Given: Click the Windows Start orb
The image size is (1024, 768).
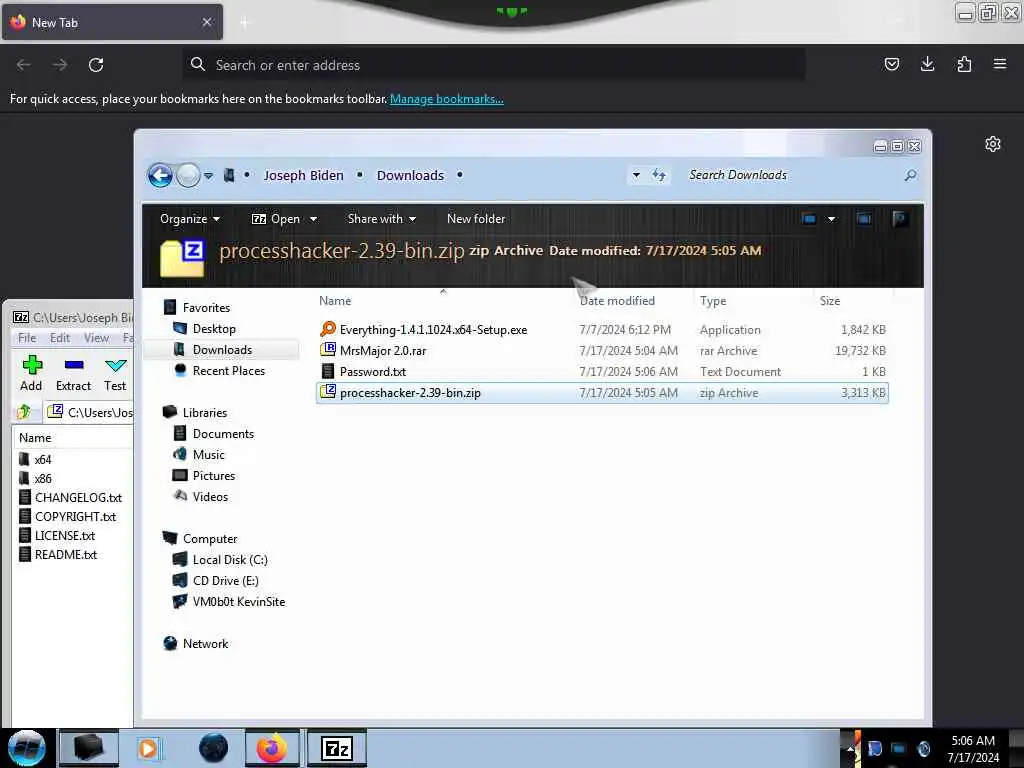Looking at the screenshot, I should pyautogui.click(x=26, y=748).
